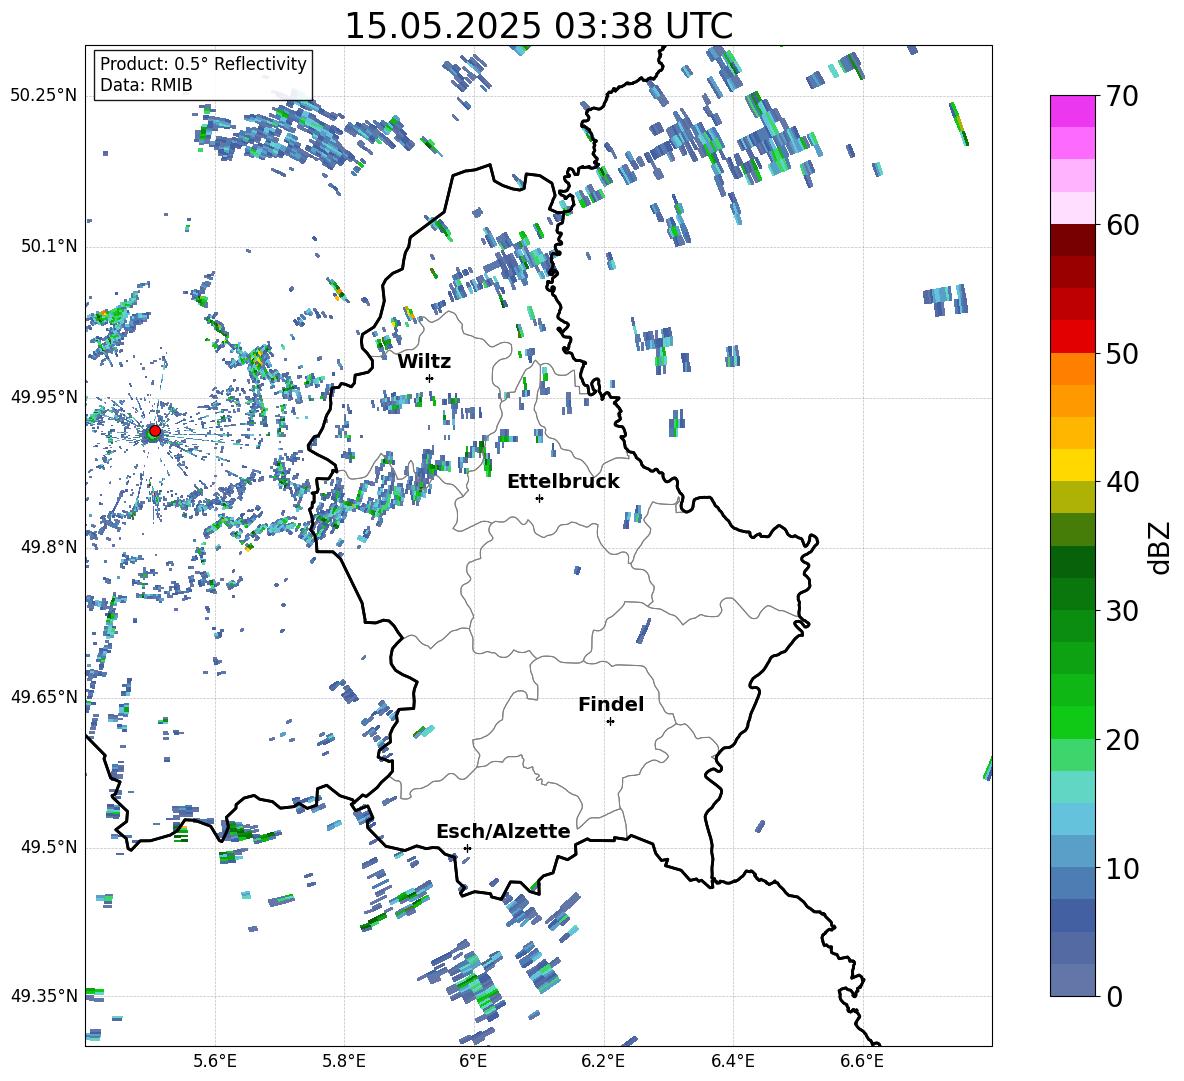Image resolution: width=1184 pixels, height=1081 pixels.
Task: Pick the dark green 30-35 dBZ color band
Action: tap(1073, 578)
